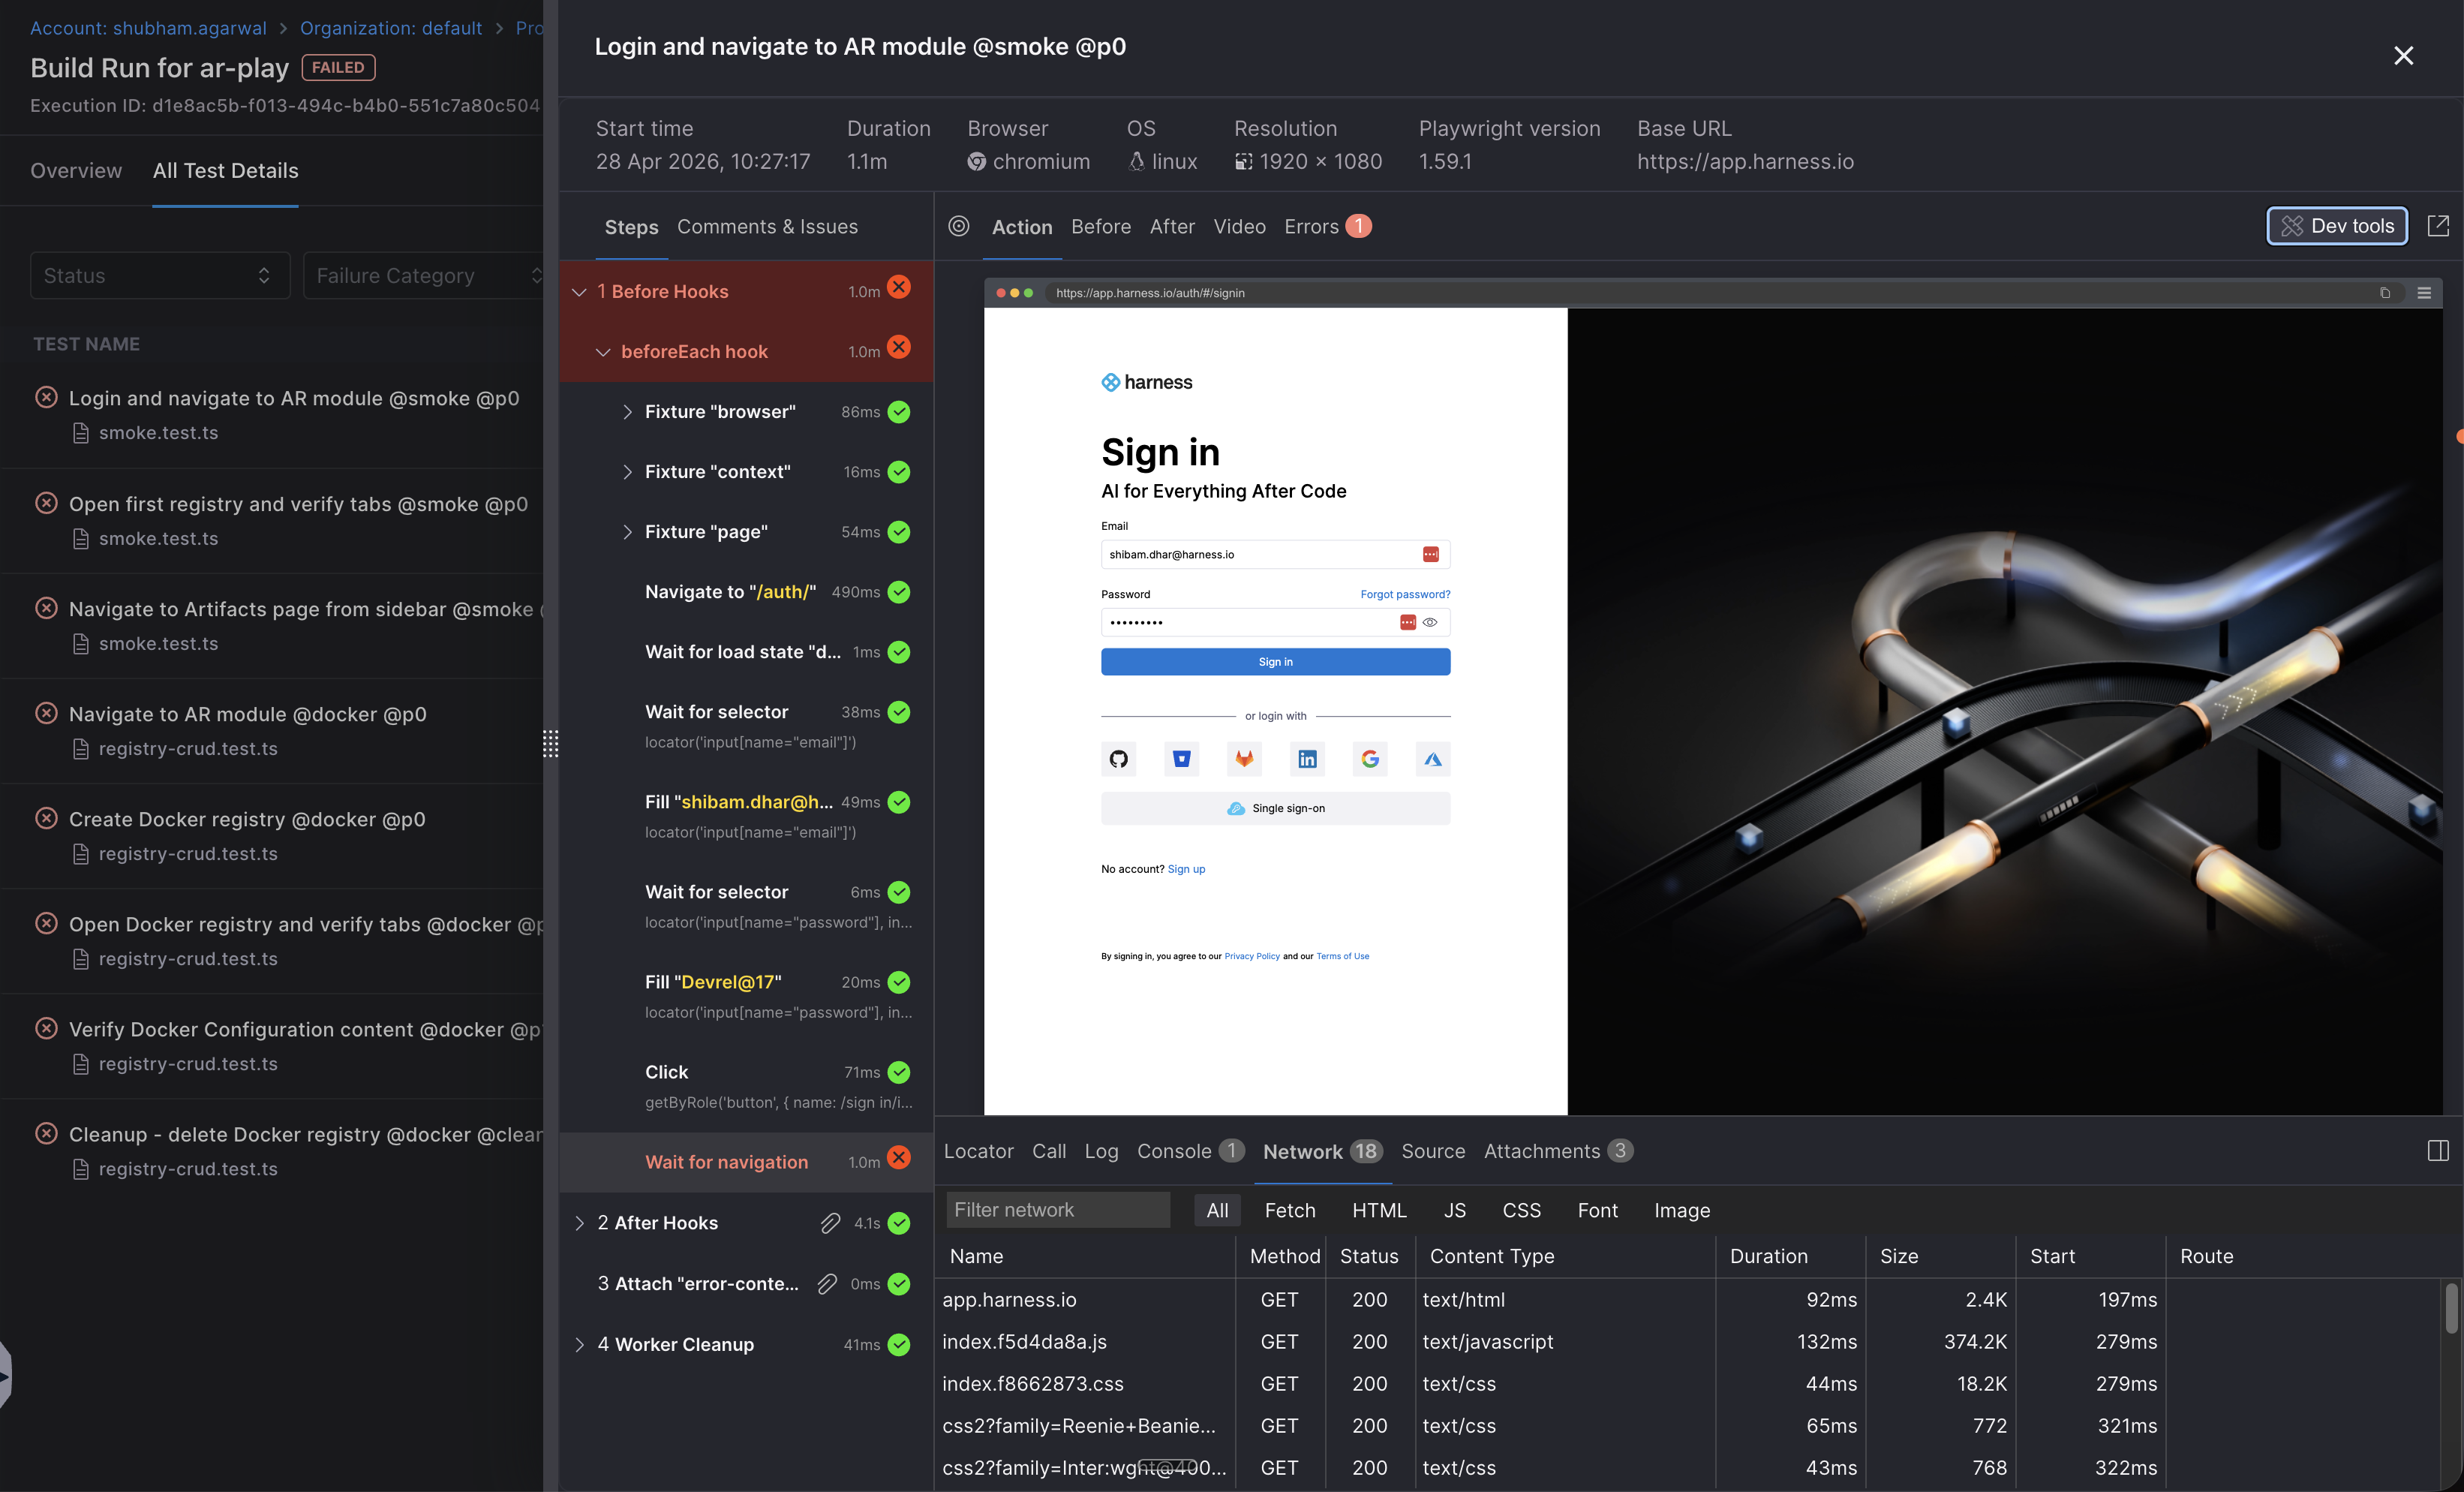This screenshot has width=2464, height=1492.
Task: Open the Errors tab
Action: (x=1327, y=227)
